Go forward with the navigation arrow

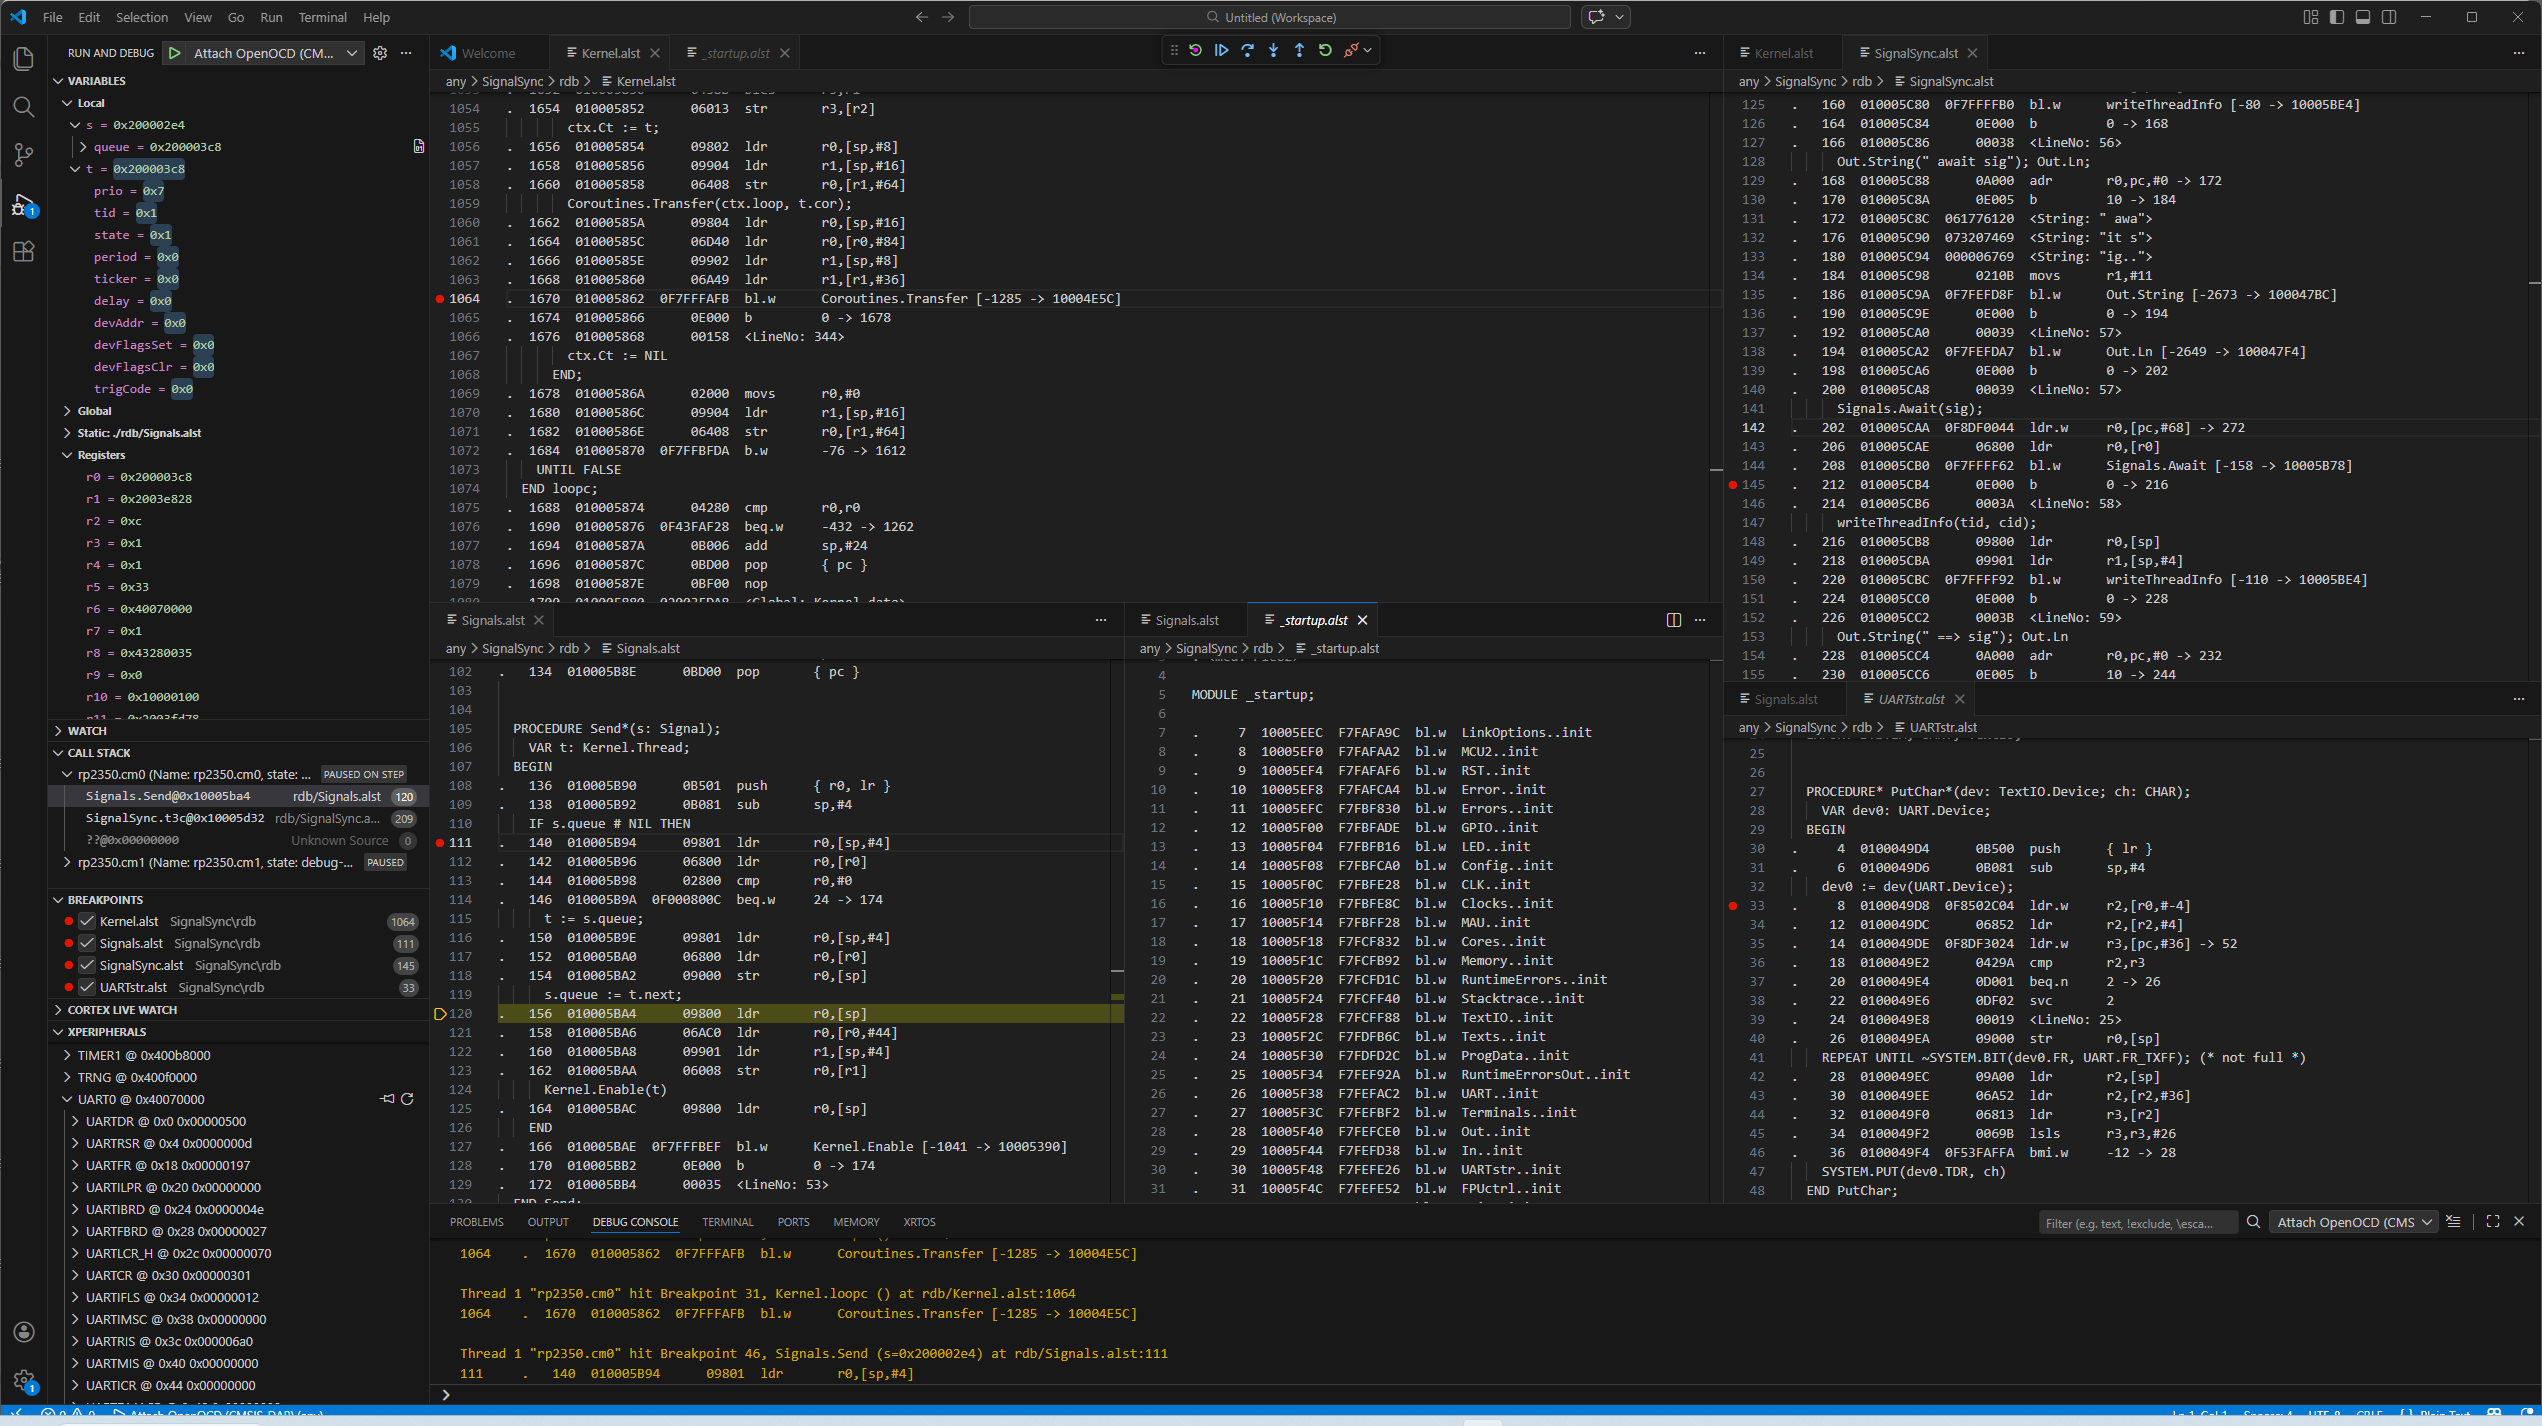948,17
